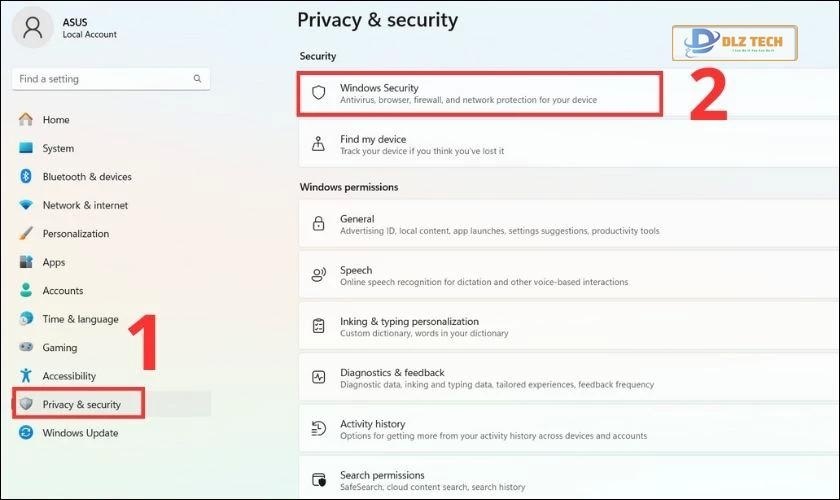Open the Windows Update section
This screenshot has width=840, height=500.
[x=80, y=433]
